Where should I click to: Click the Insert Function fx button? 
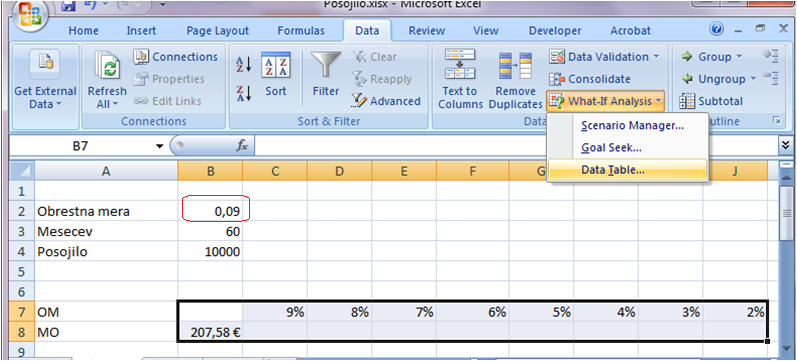tap(242, 146)
